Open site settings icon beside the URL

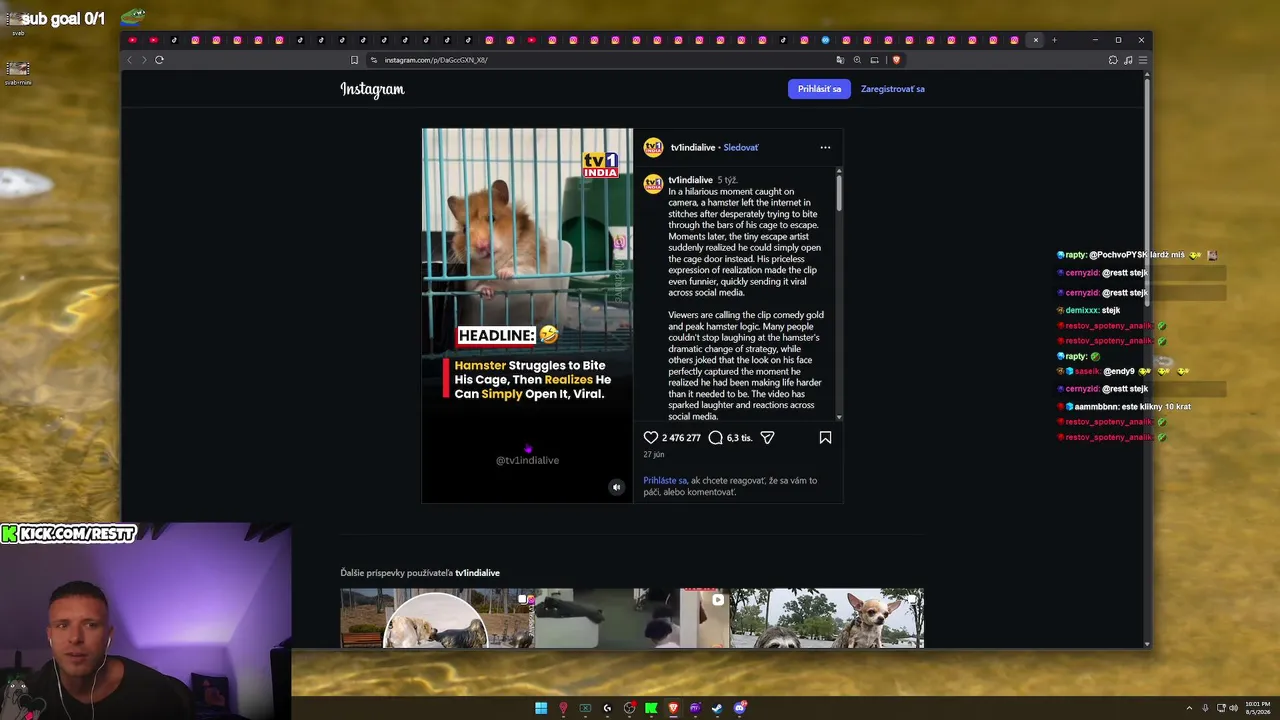click(374, 60)
